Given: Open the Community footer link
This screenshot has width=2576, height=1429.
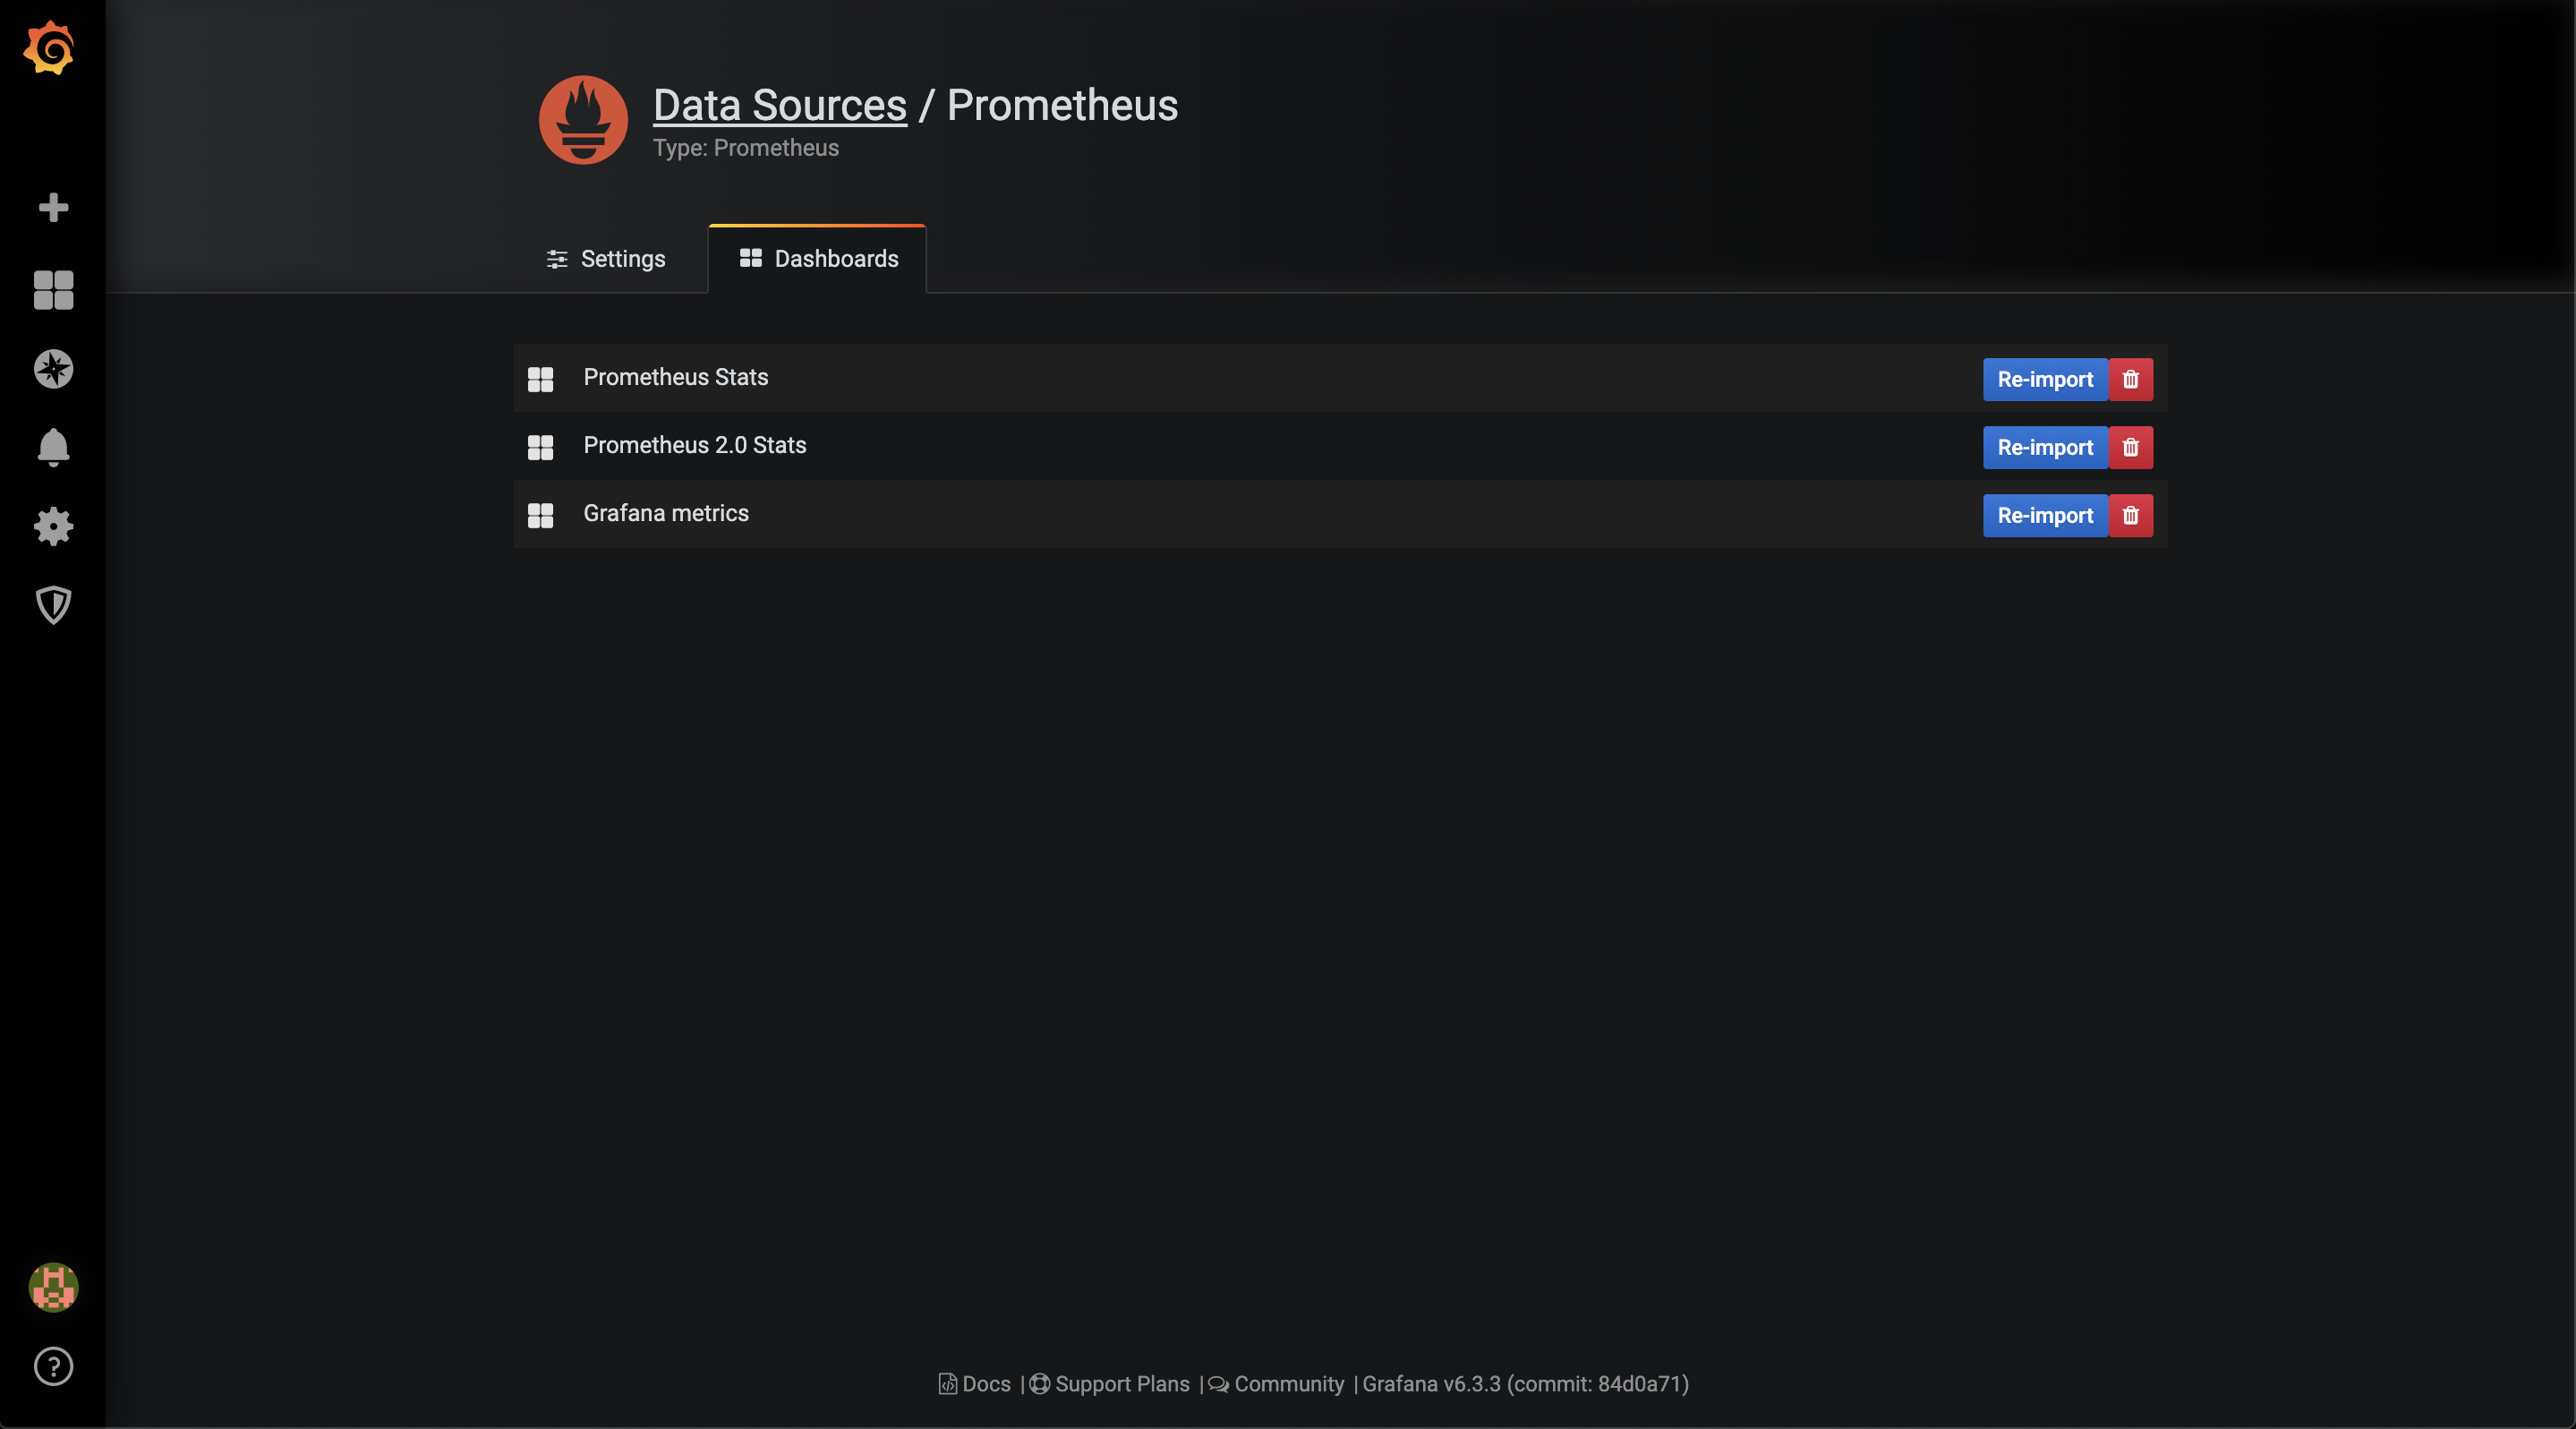Looking at the screenshot, I should [x=1276, y=1384].
